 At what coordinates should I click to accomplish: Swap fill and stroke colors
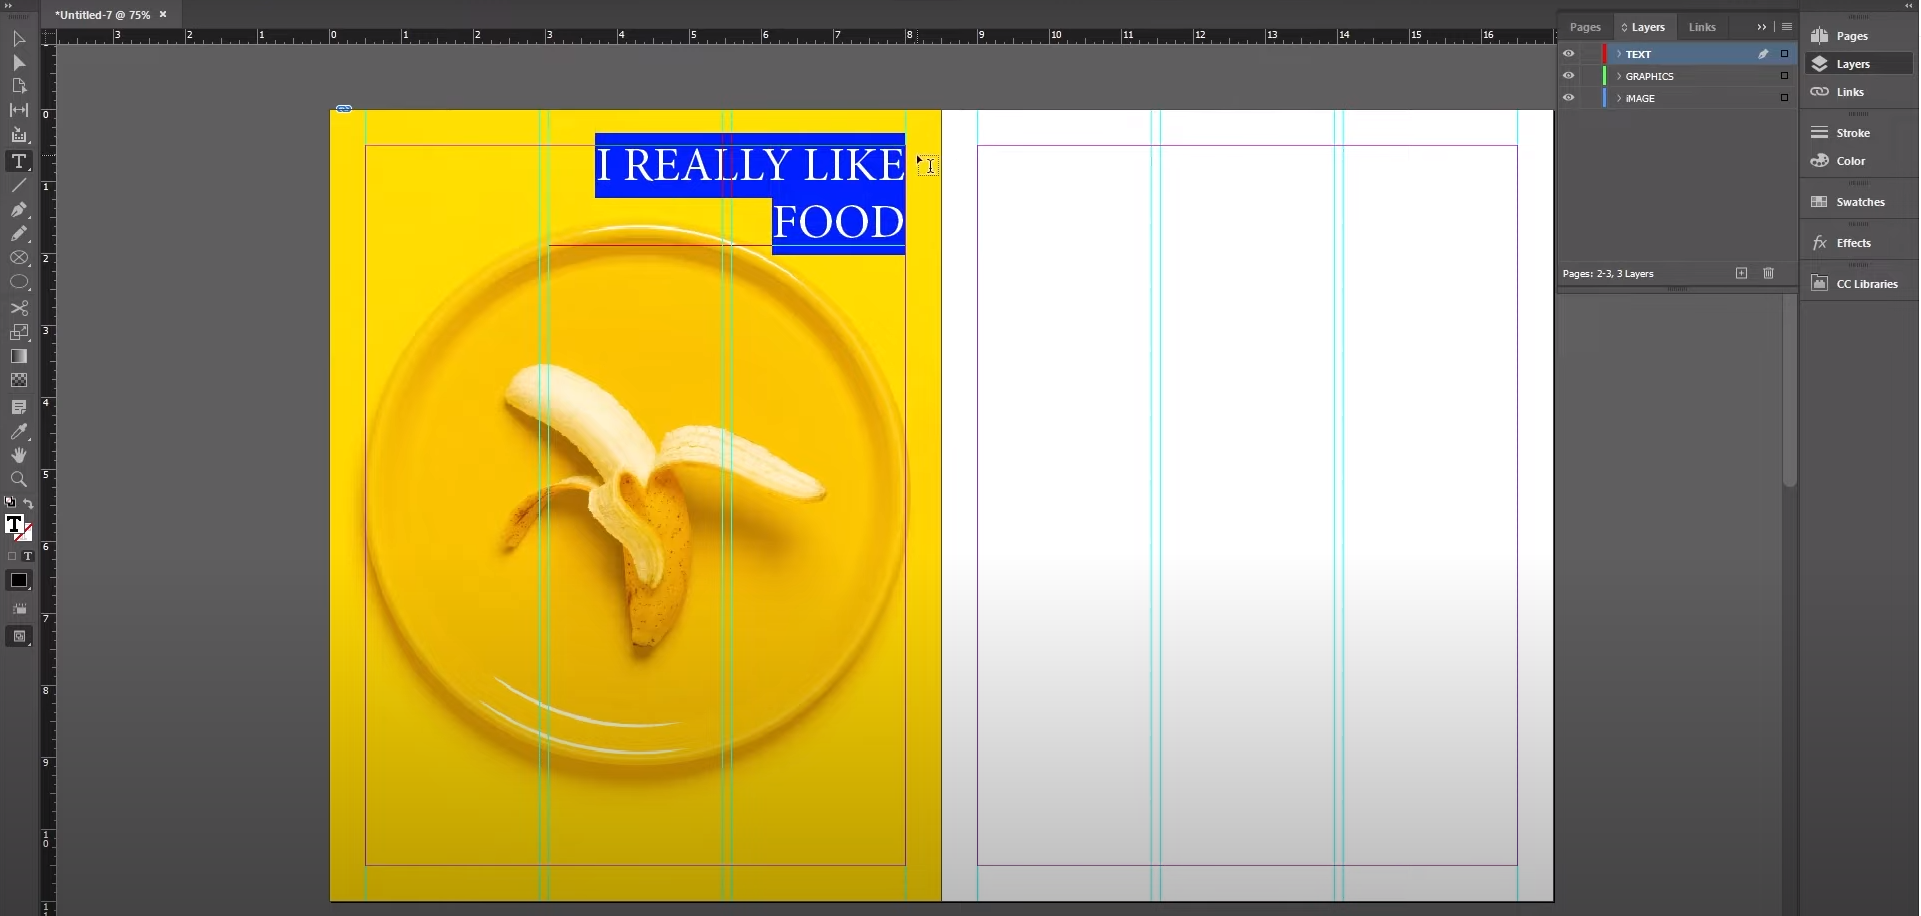point(28,503)
